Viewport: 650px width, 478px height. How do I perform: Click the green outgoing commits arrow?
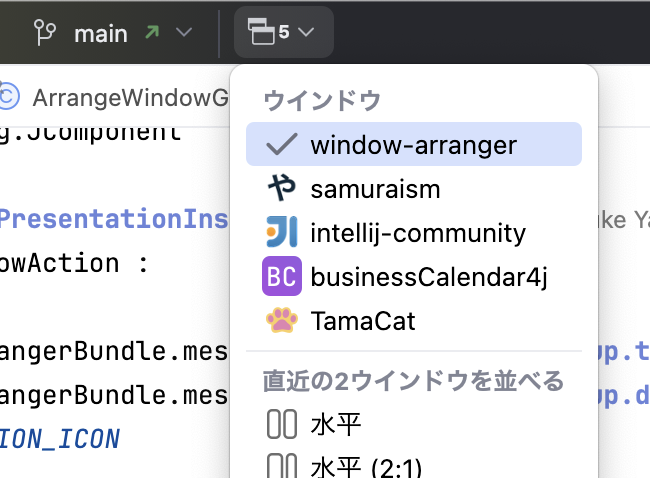click(x=152, y=32)
